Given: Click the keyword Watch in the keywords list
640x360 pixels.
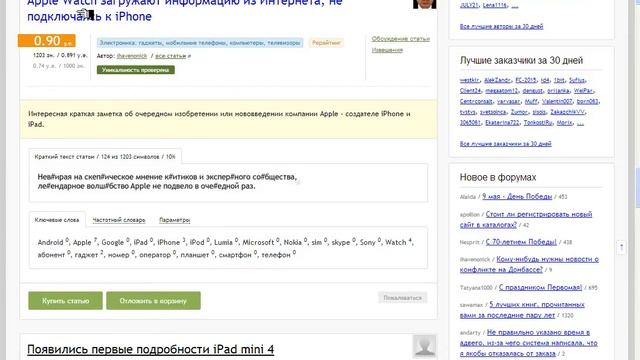Looking at the screenshot, I should [396, 242].
